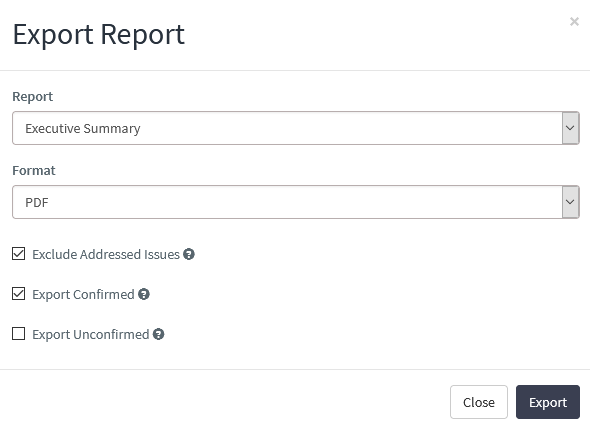590x431 pixels.
Task: Click the Close button
Action: pyautogui.click(x=479, y=402)
